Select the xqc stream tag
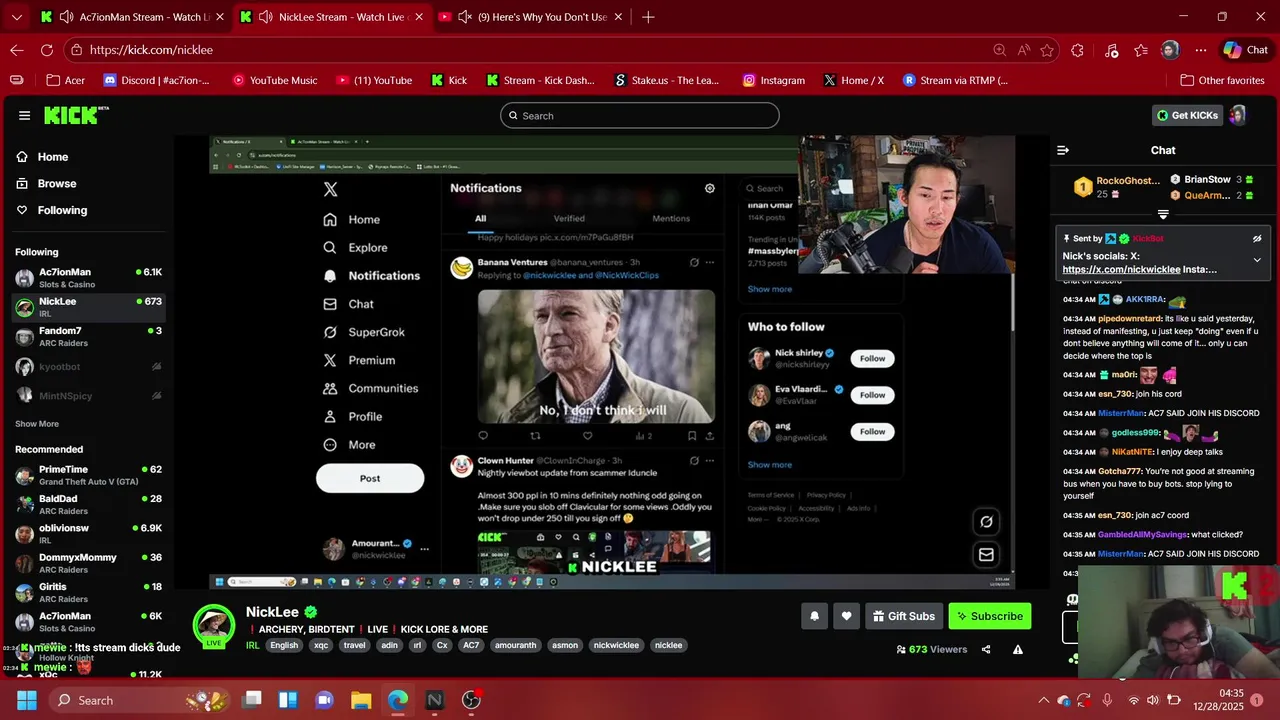 tap(321, 645)
